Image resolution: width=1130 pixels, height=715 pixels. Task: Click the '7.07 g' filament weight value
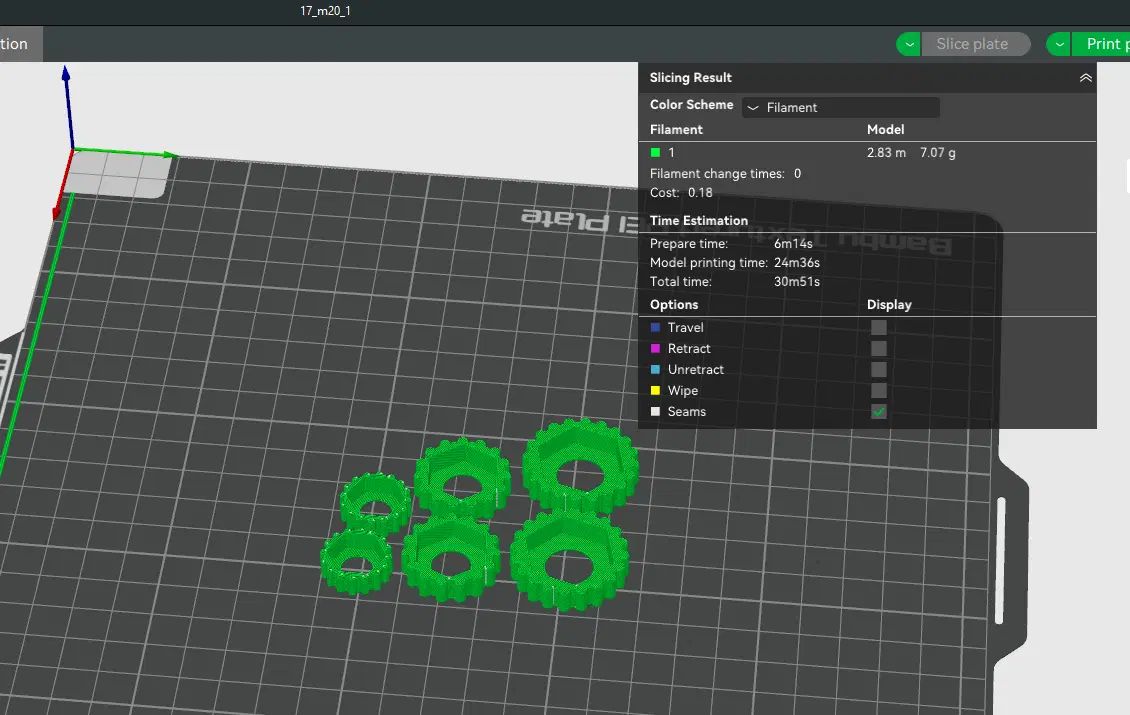click(938, 153)
